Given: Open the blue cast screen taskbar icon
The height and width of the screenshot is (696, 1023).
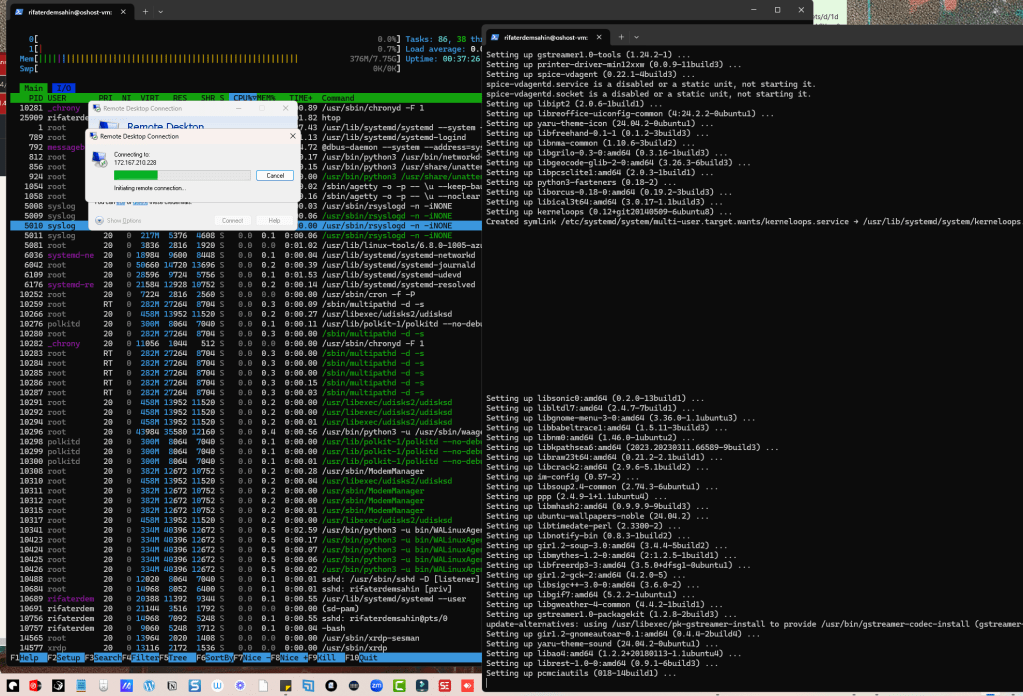Looking at the screenshot, I should [x=308, y=686].
